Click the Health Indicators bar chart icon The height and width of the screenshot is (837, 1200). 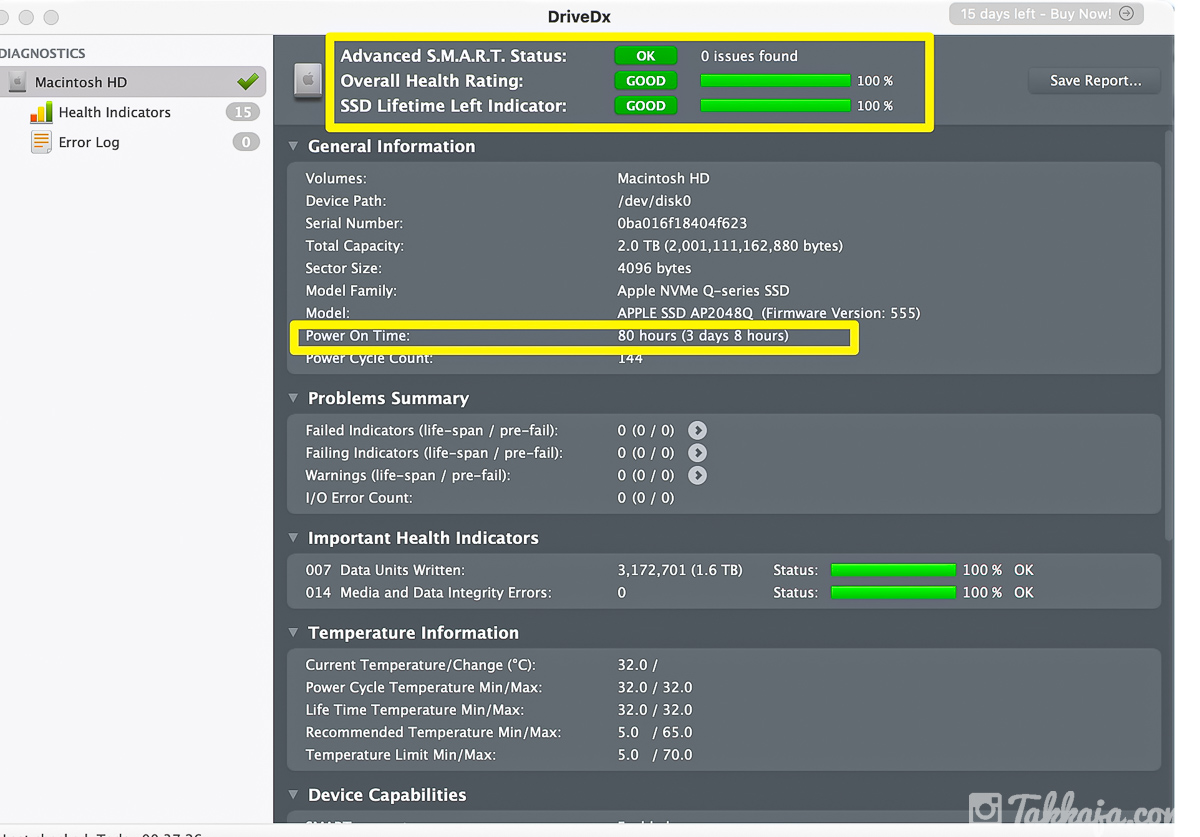click(41, 112)
